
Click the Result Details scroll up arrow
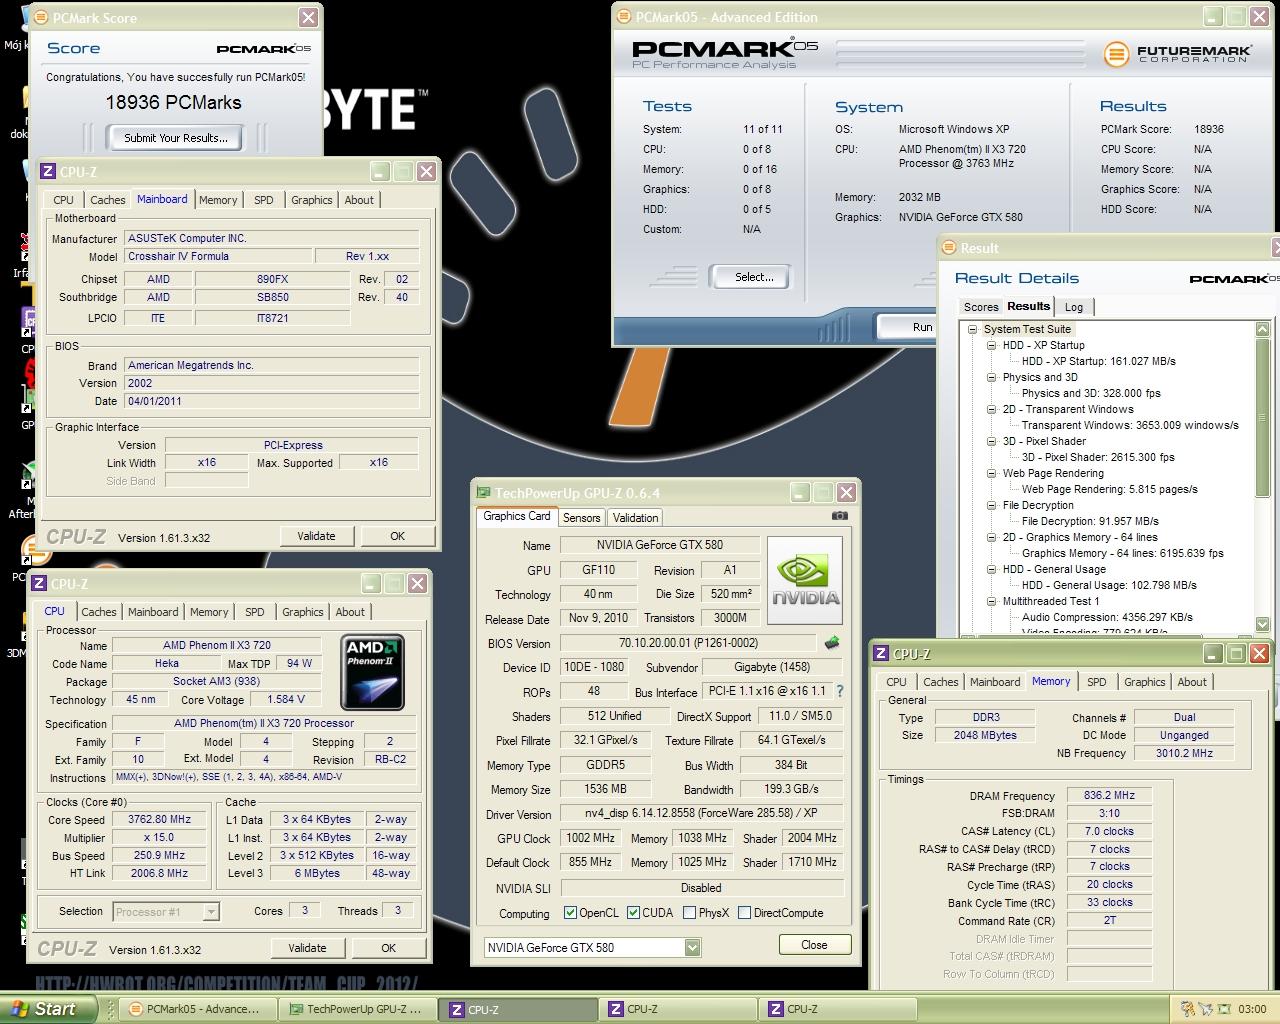click(1263, 329)
